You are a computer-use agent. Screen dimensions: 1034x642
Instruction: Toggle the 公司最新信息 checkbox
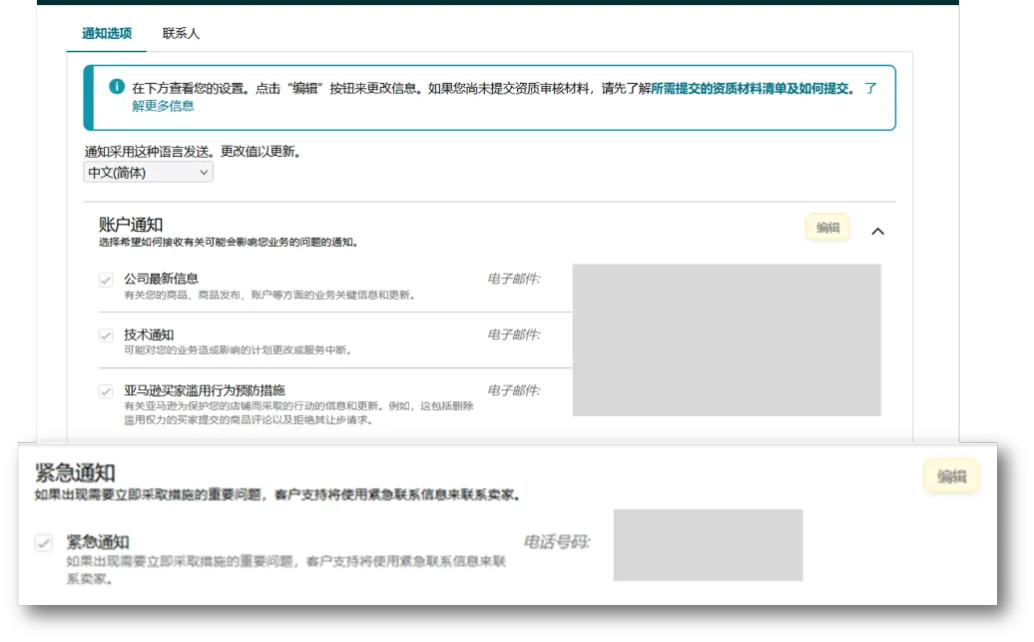(x=107, y=280)
